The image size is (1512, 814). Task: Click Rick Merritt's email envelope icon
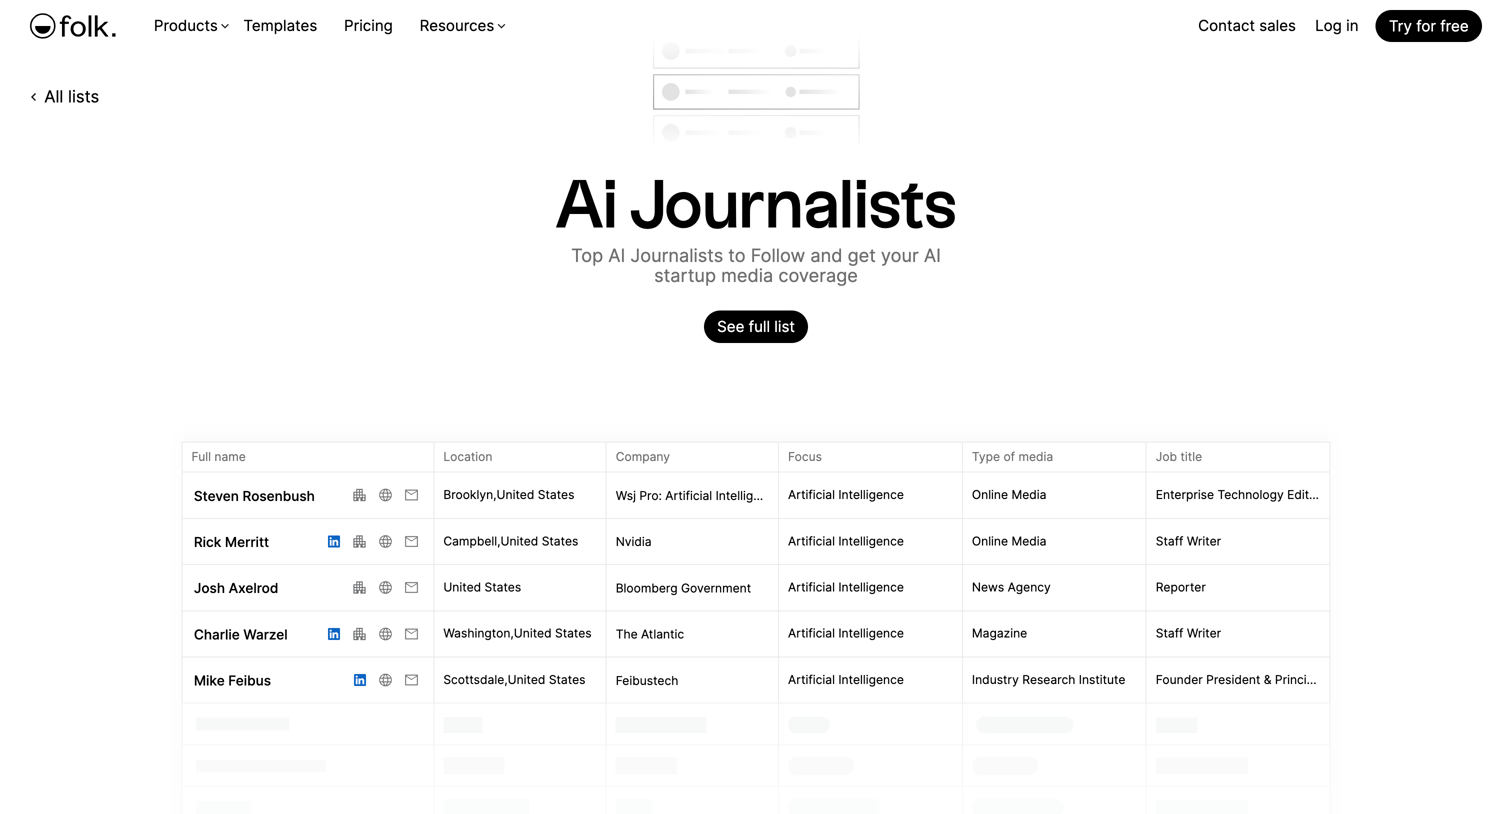click(x=411, y=541)
